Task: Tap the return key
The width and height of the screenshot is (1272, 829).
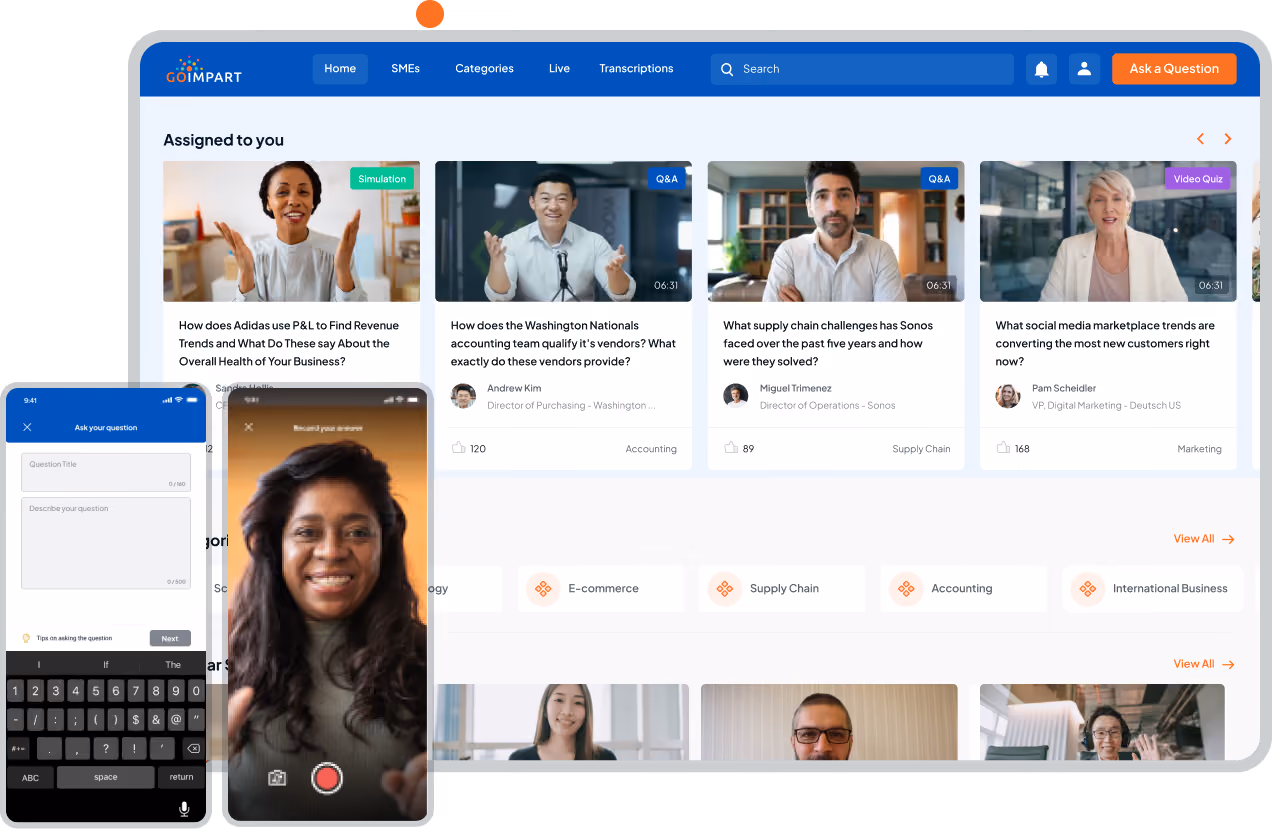Action: pyautogui.click(x=181, y=777)
